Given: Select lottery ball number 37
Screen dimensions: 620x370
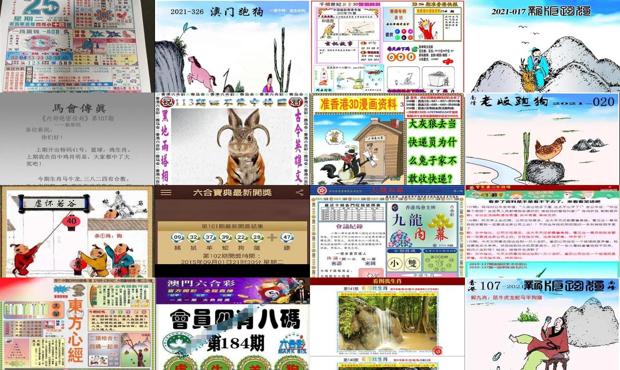Looking at the screenshot, I should (x=210, y=237).
